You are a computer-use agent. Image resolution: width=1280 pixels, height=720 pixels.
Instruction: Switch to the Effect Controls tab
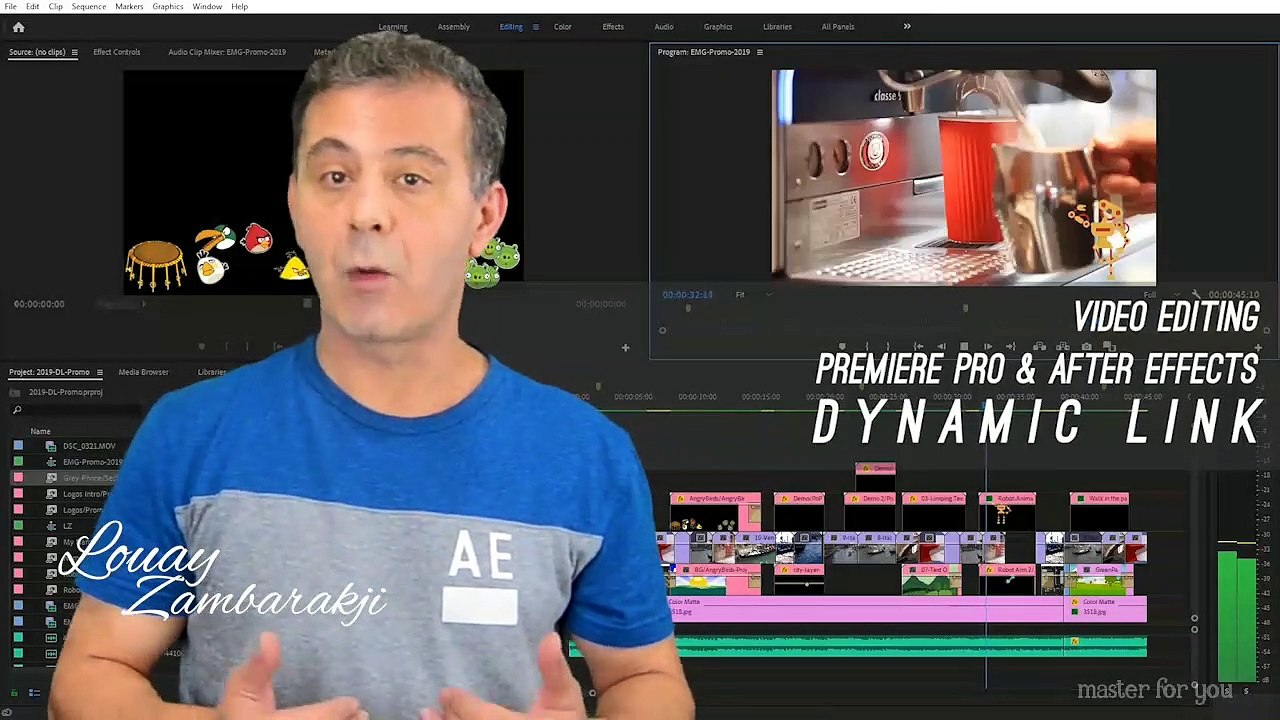click(x=117, y=52)
